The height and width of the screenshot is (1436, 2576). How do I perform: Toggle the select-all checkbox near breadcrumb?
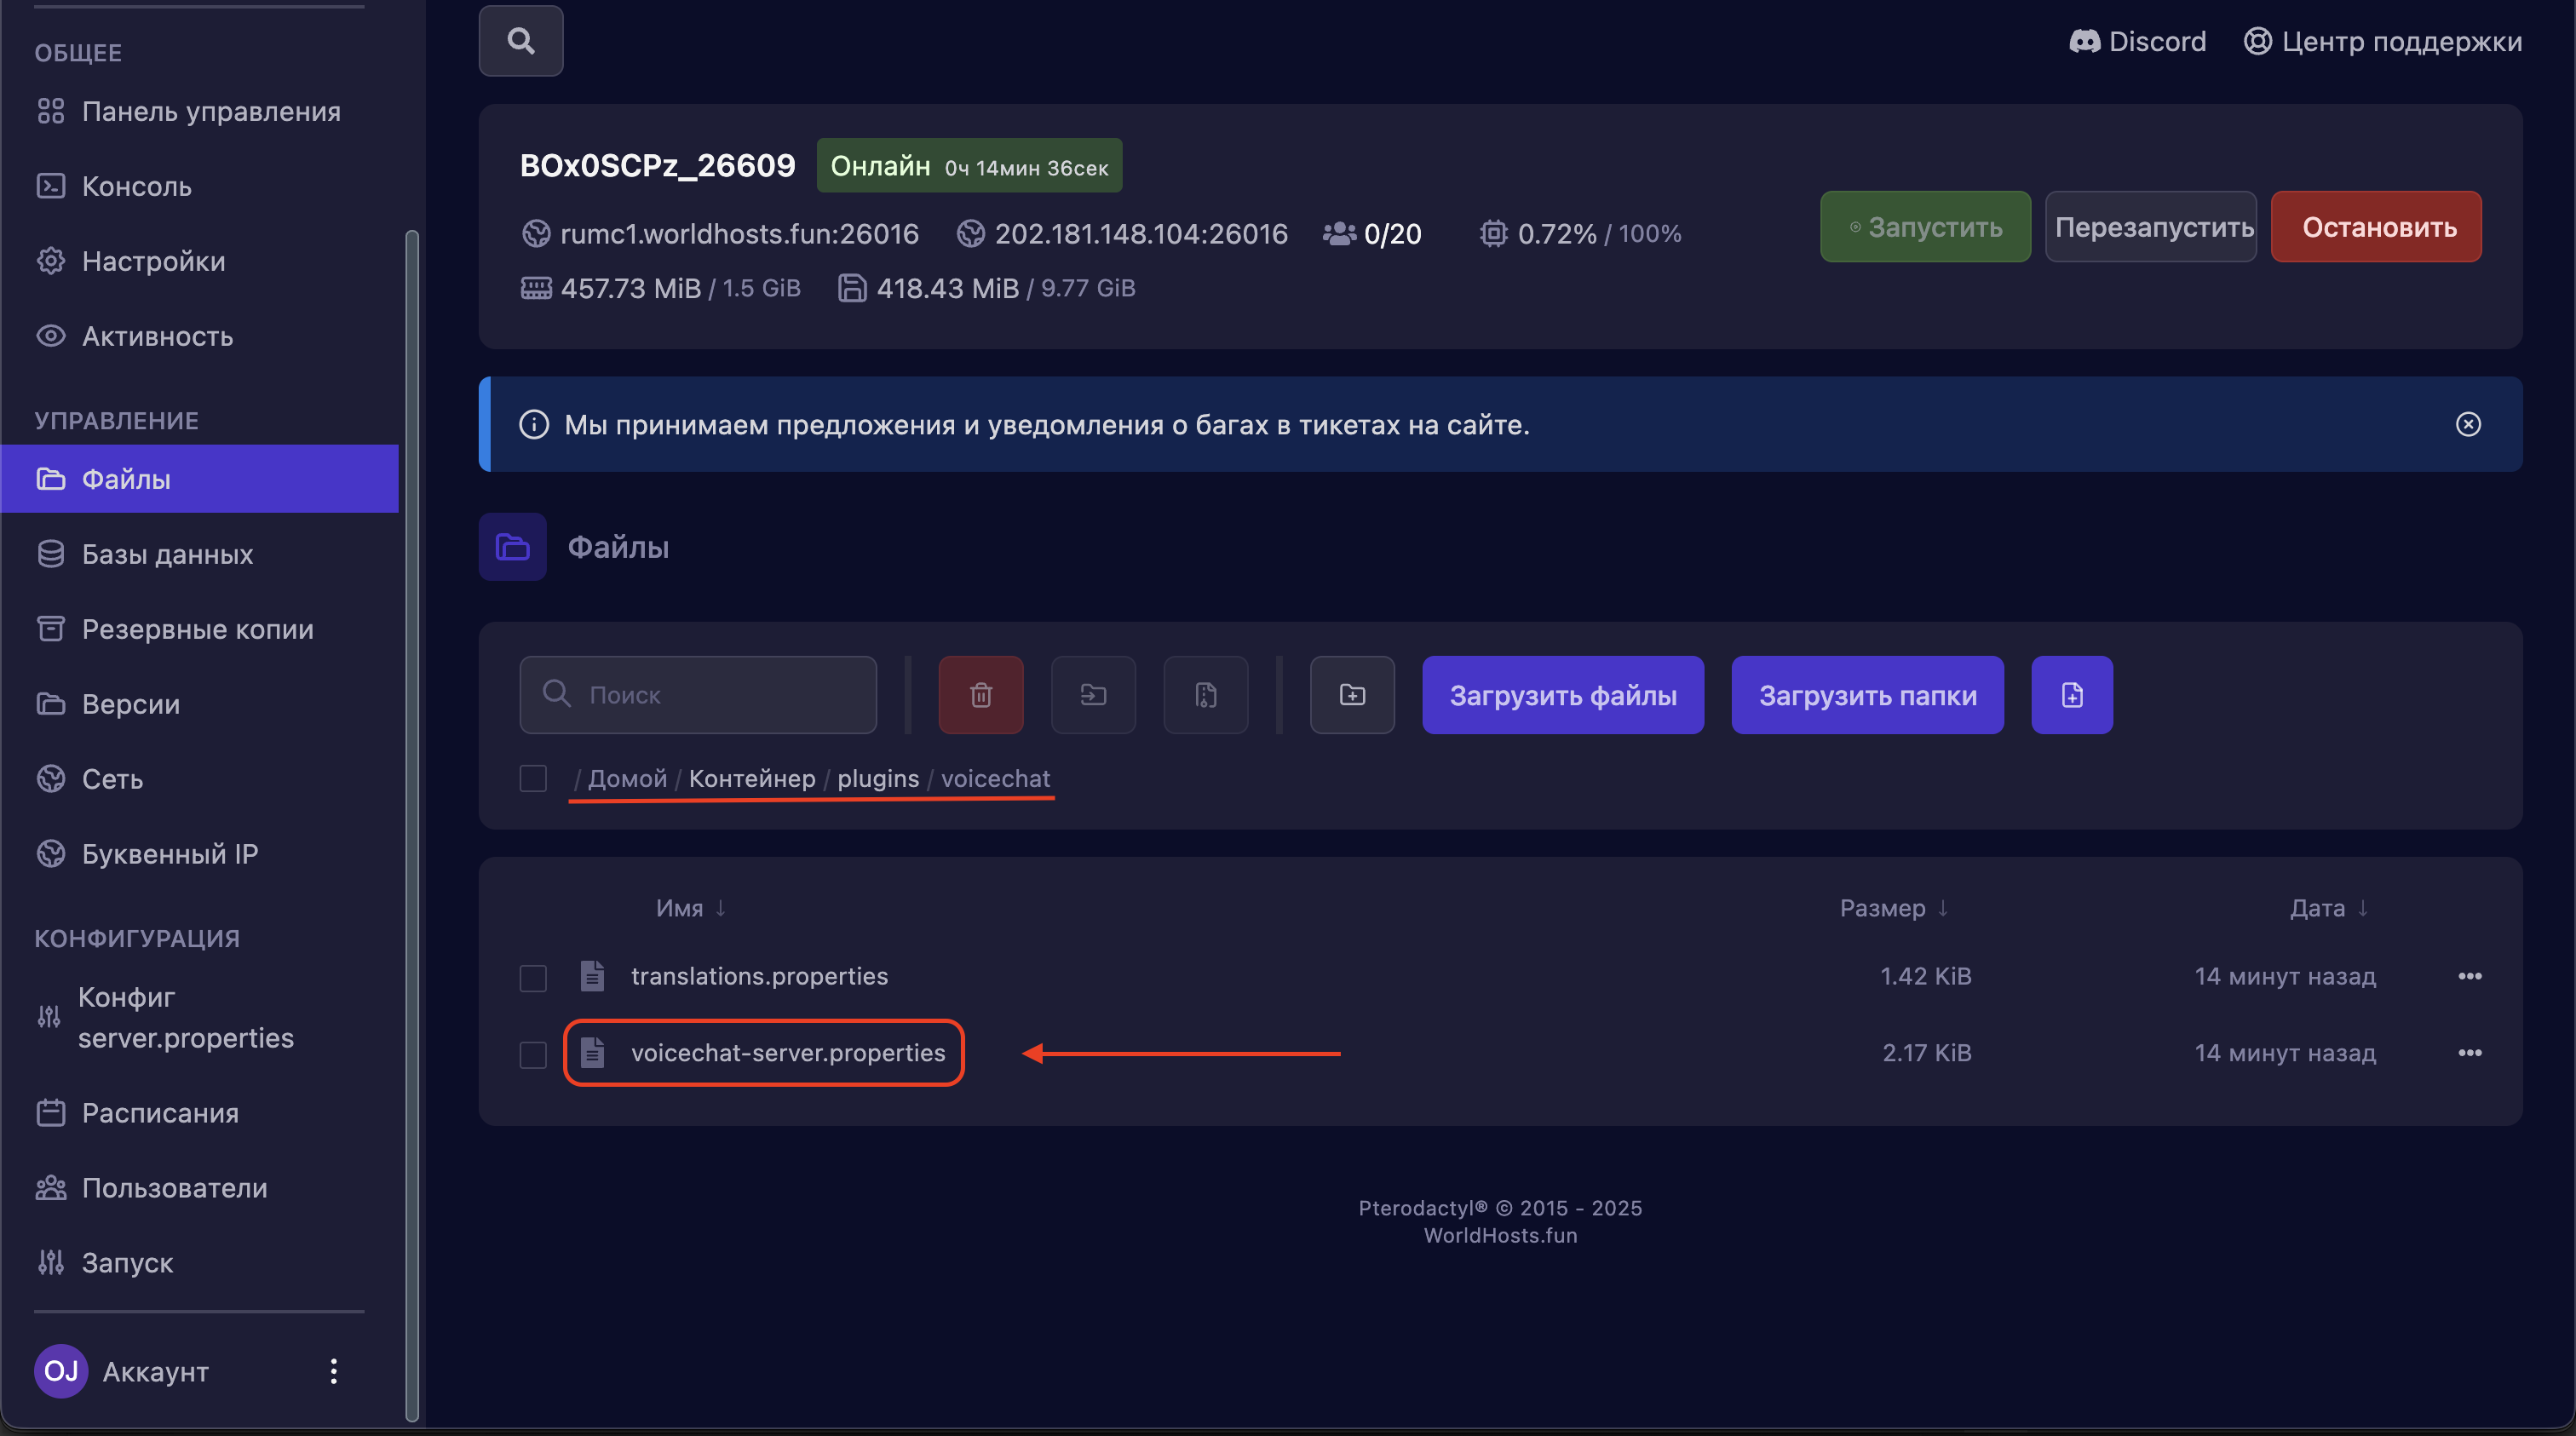pos(533,778)
